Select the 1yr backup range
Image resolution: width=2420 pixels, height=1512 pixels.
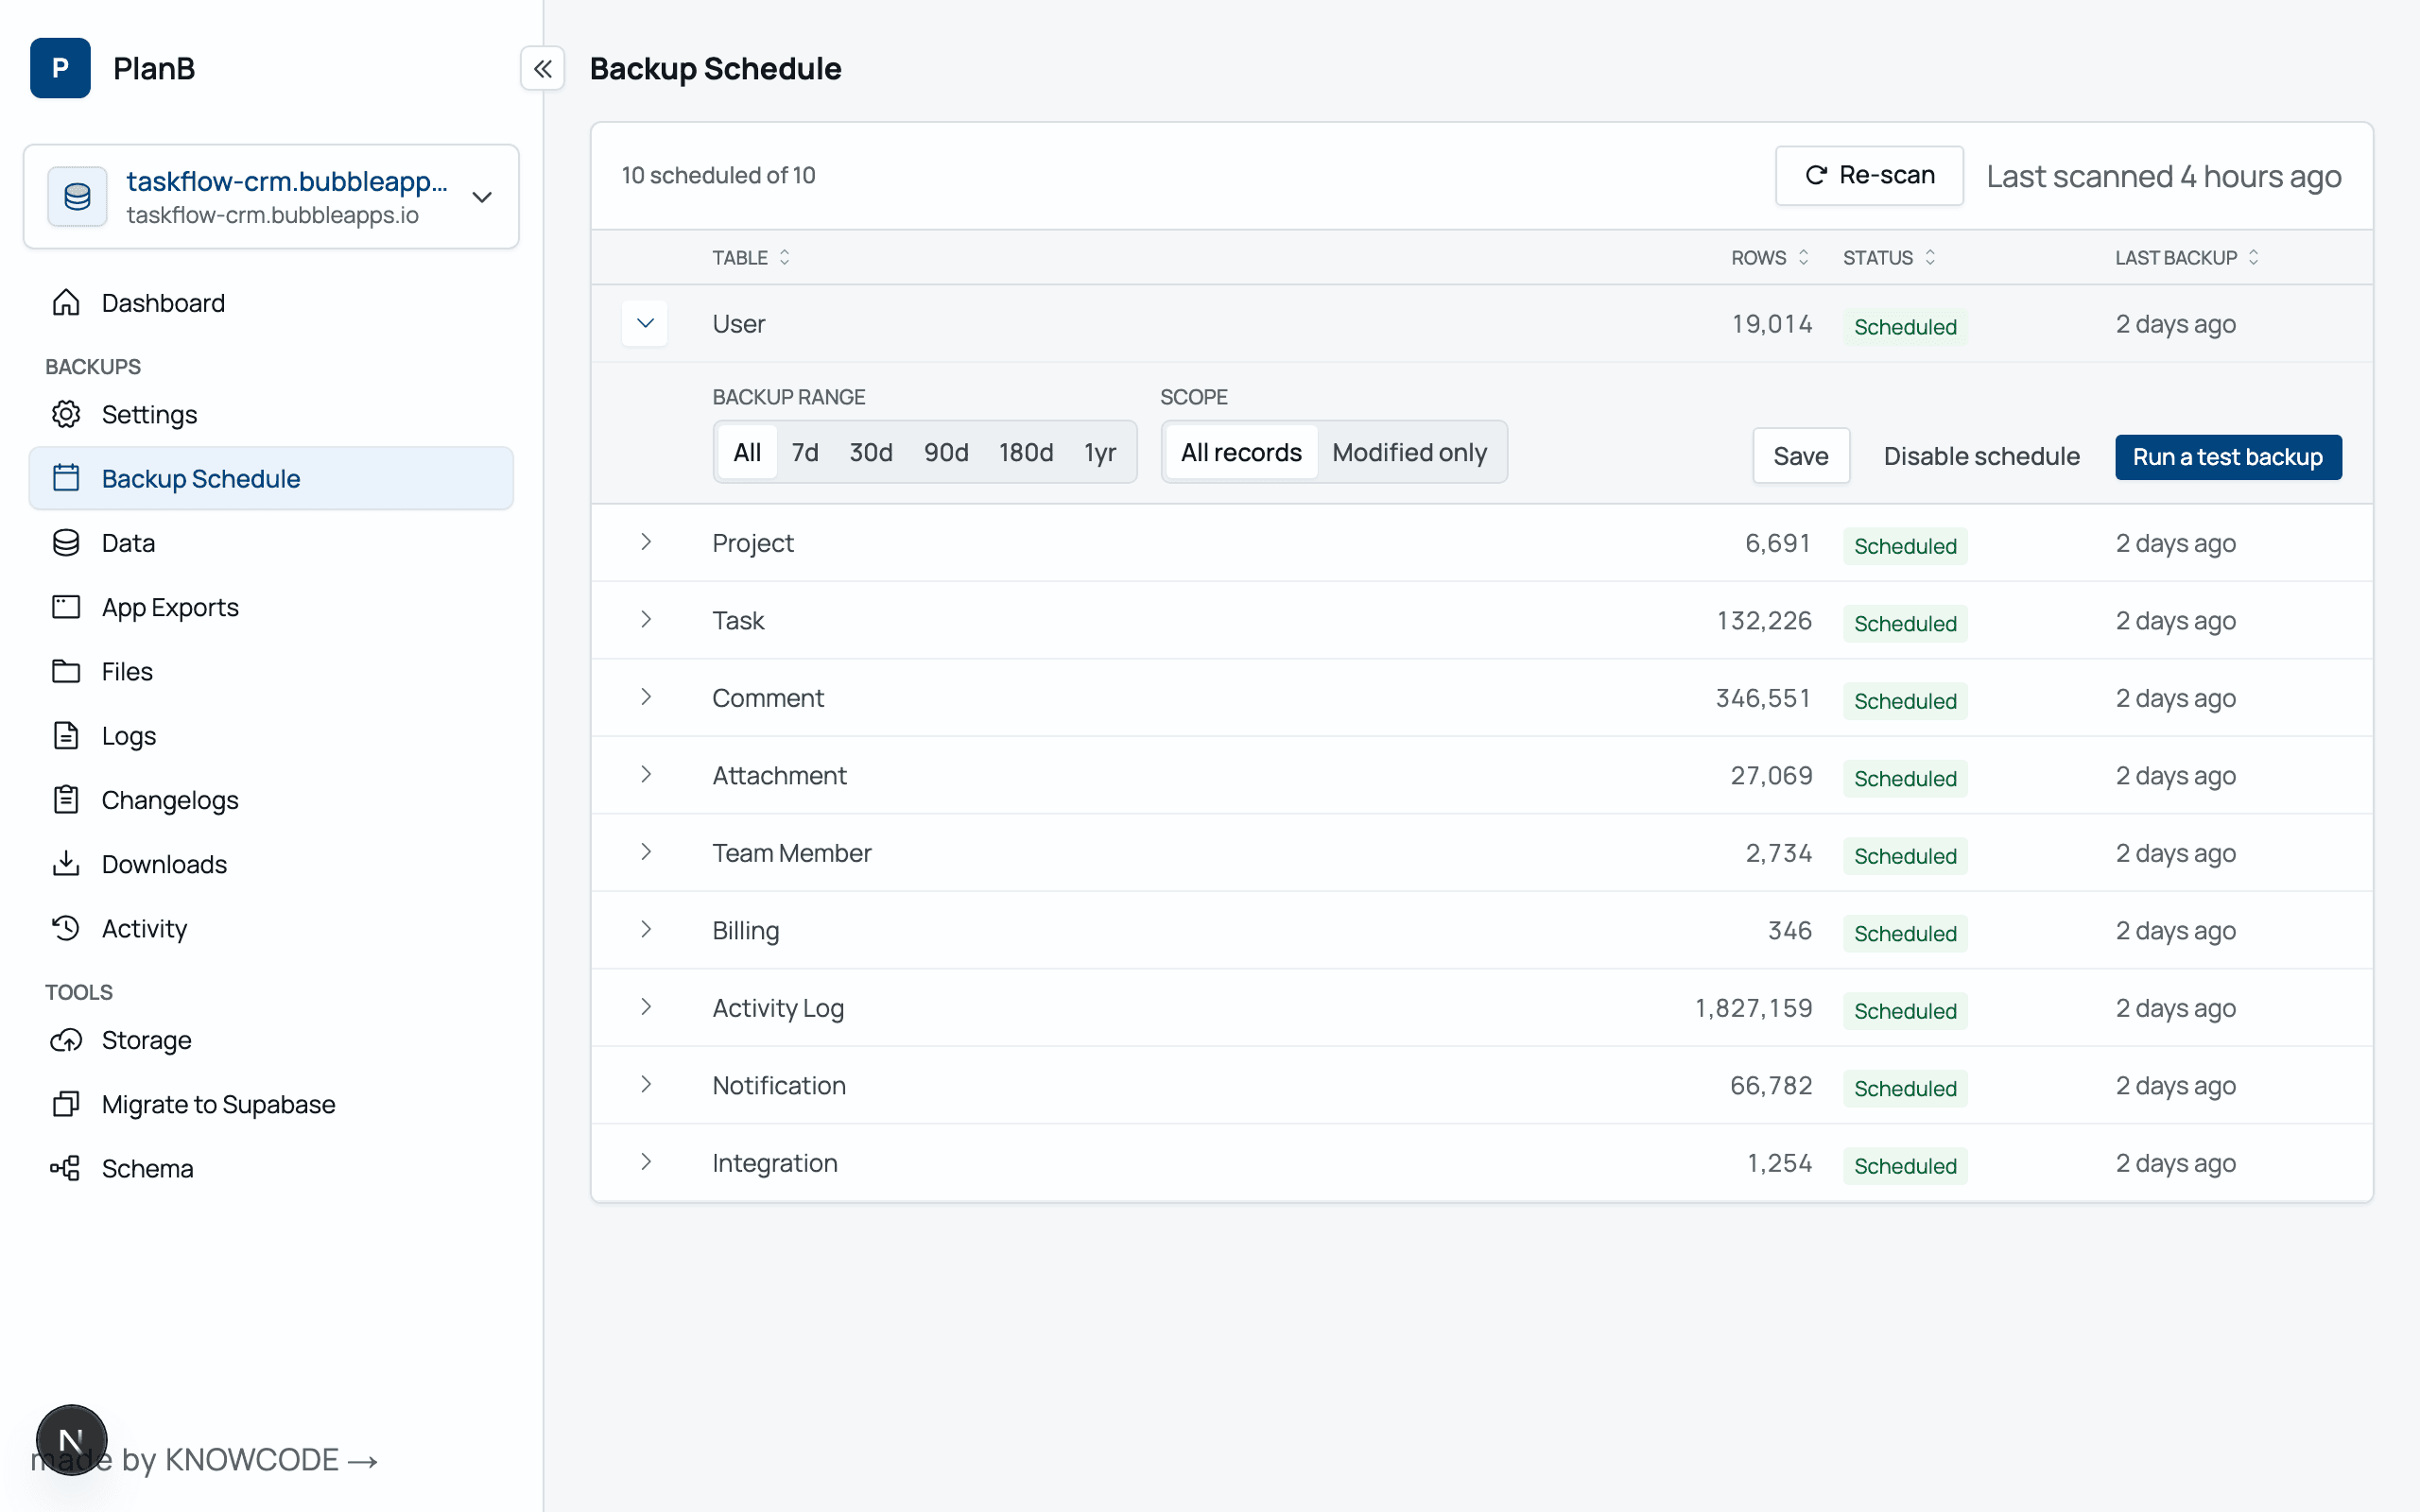pyautogui.click(x=1100, y=452)
